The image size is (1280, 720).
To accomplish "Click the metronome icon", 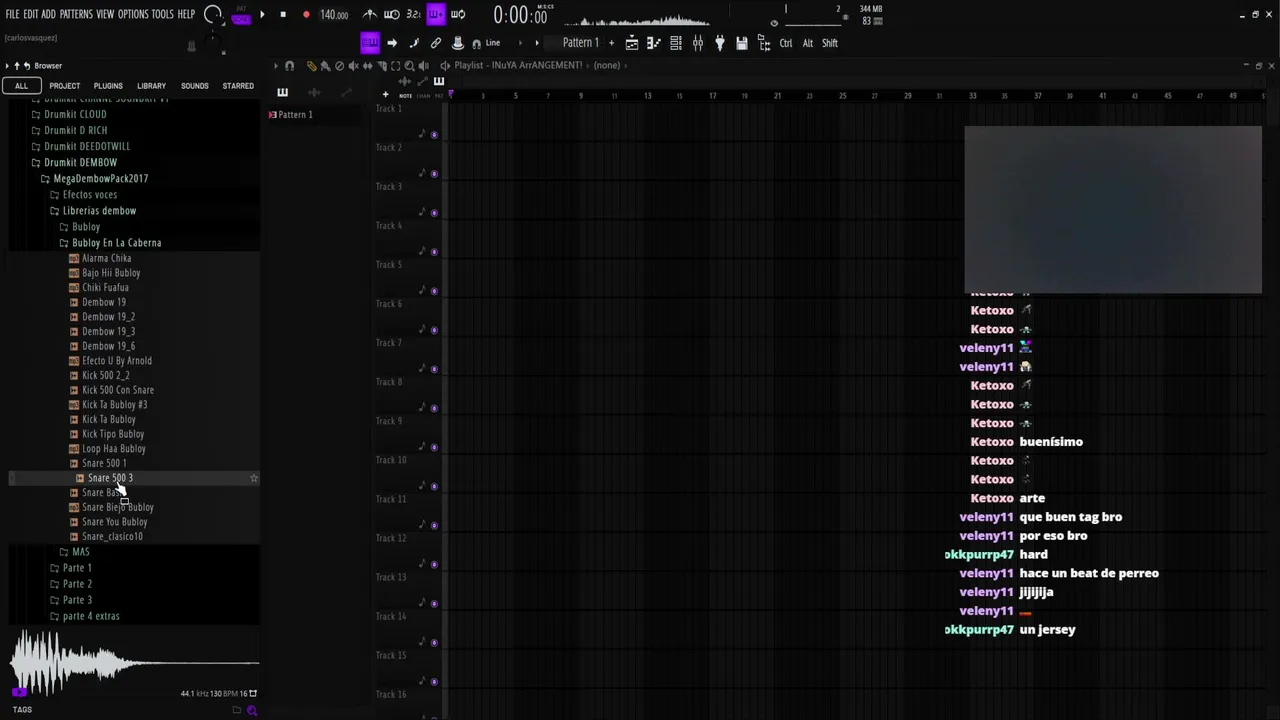I will click(x=370, y=14).
